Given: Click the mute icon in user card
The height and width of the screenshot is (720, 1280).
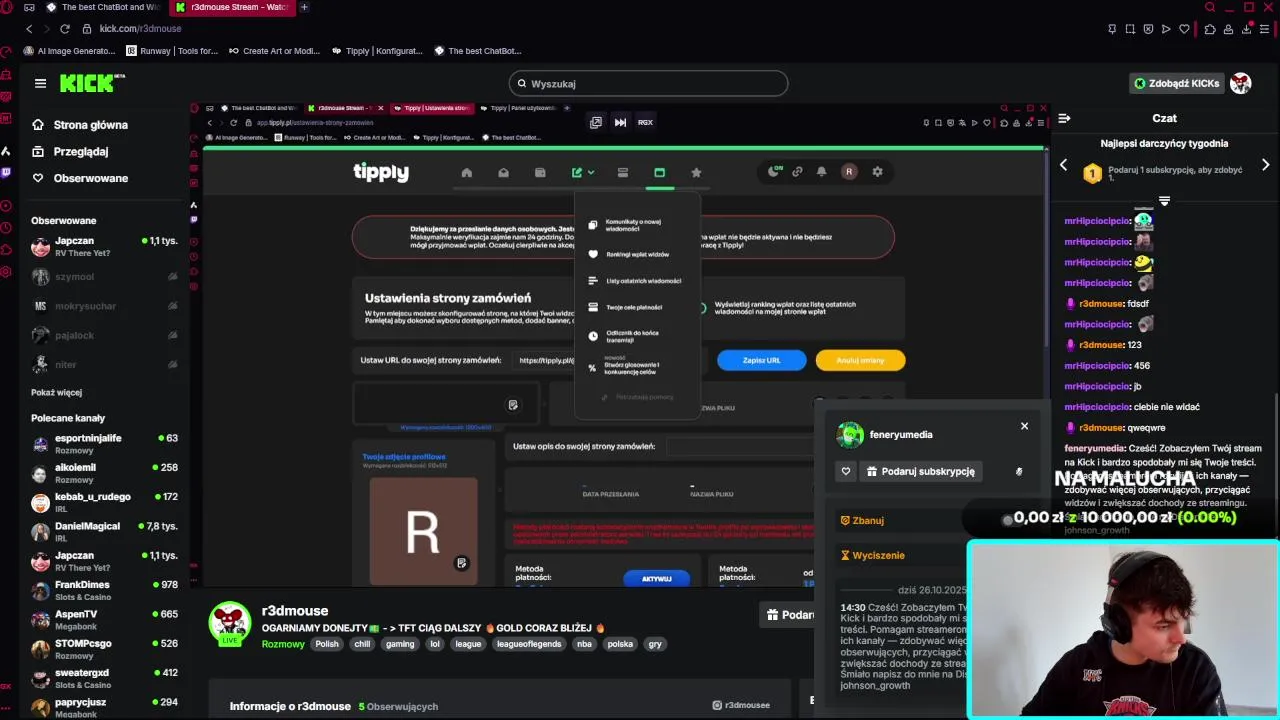Looking at the screenshot, I should click(1019, 471).
